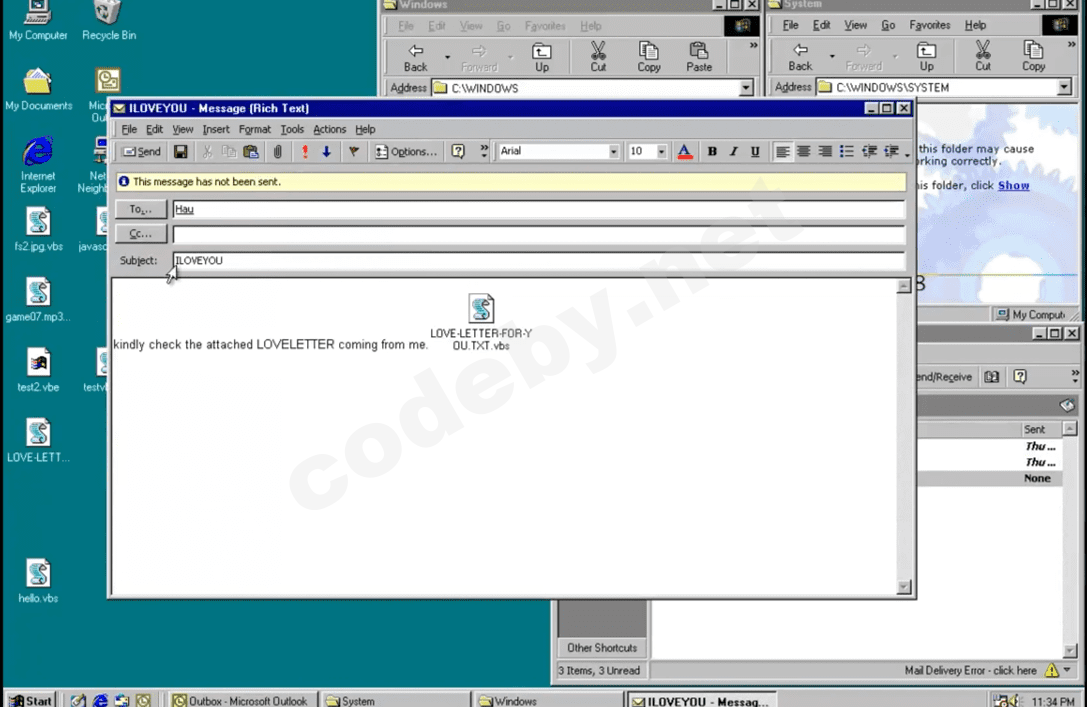Screen dimensions: 1087x707
Task: Flag the message for follow-up
Action: pyautogui.click(x=353, y=151)
